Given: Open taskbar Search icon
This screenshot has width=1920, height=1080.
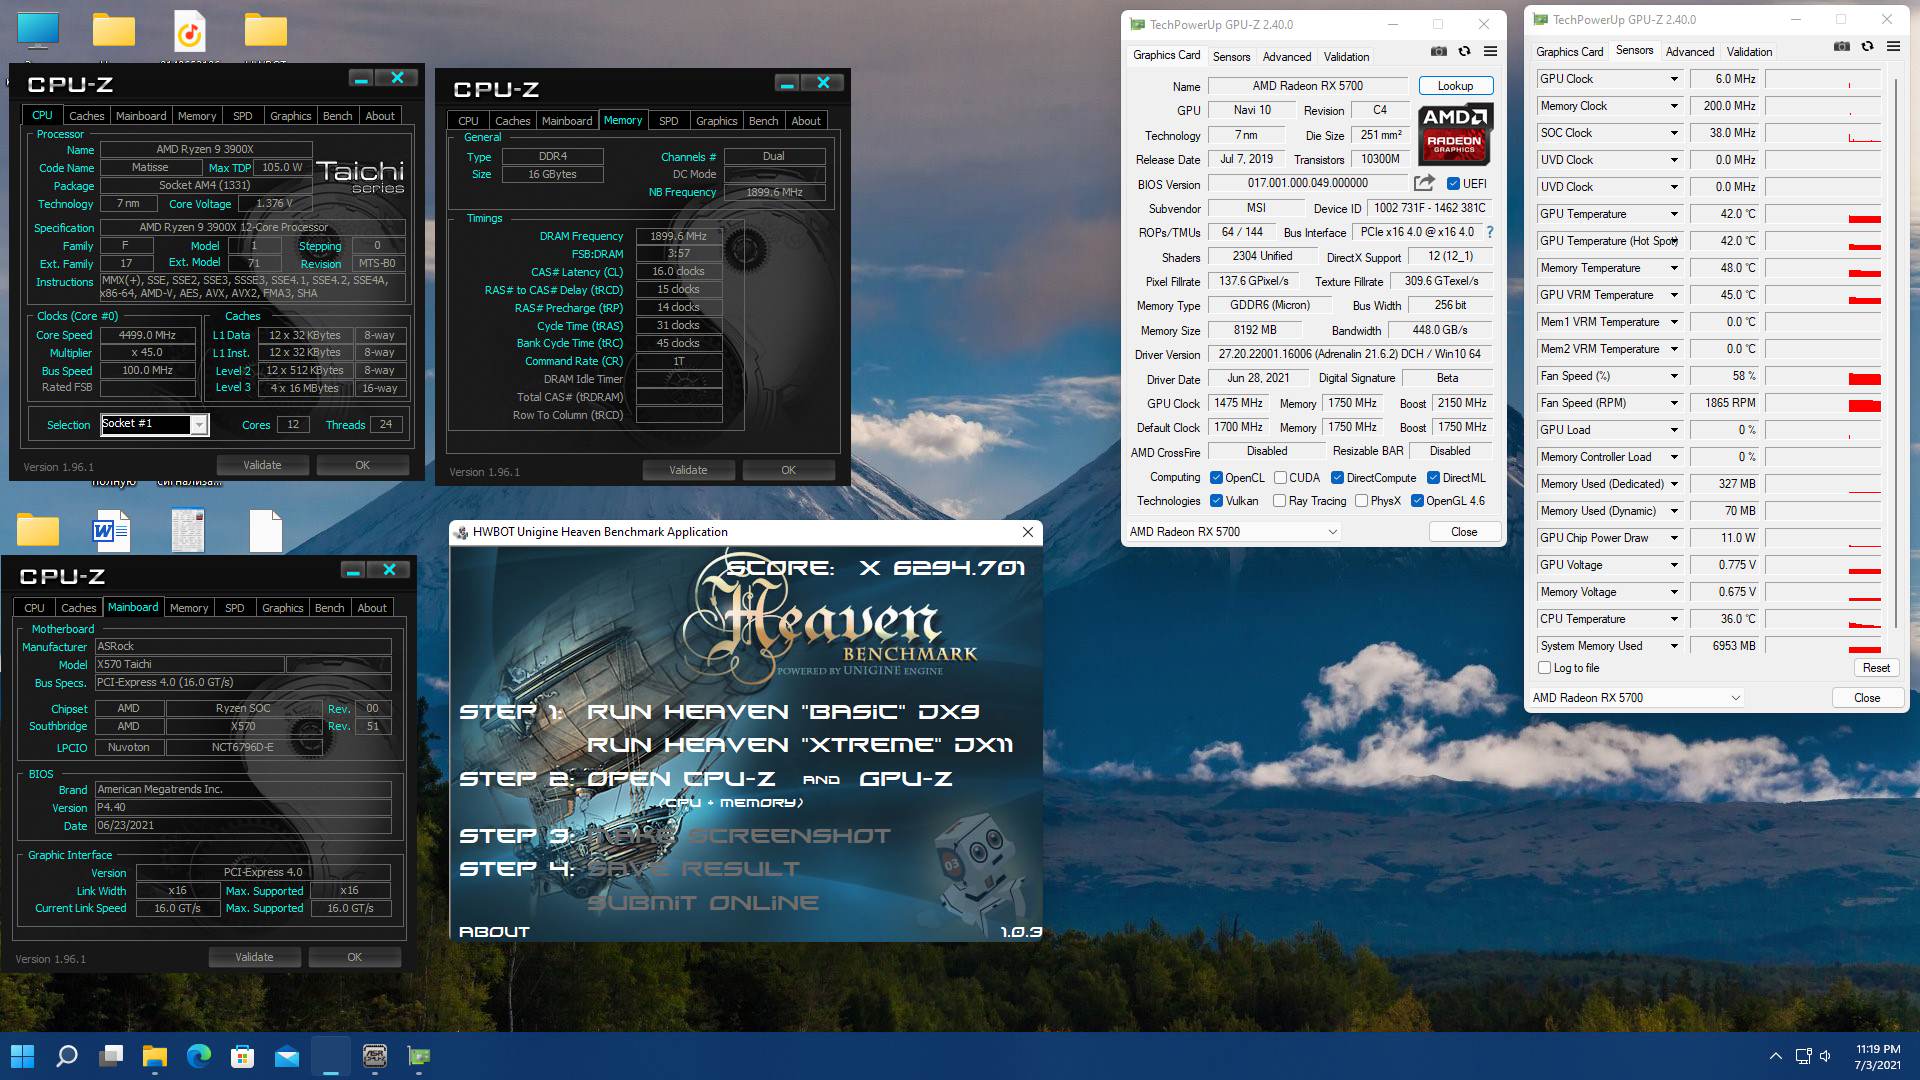Looking at the screenshot, I should (67, 1056).
